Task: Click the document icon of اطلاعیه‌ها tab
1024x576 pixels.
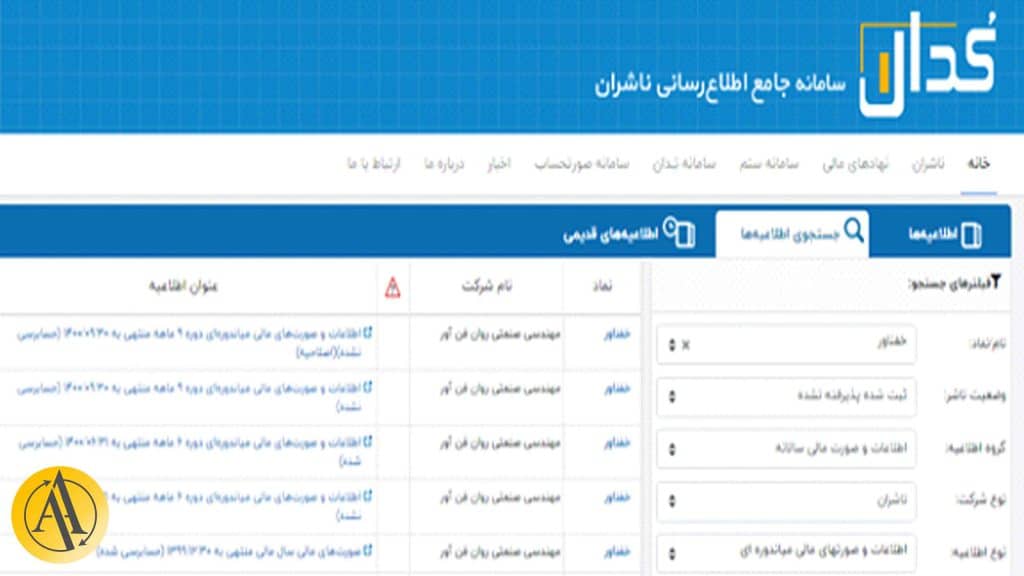Action: coord(972,234)
